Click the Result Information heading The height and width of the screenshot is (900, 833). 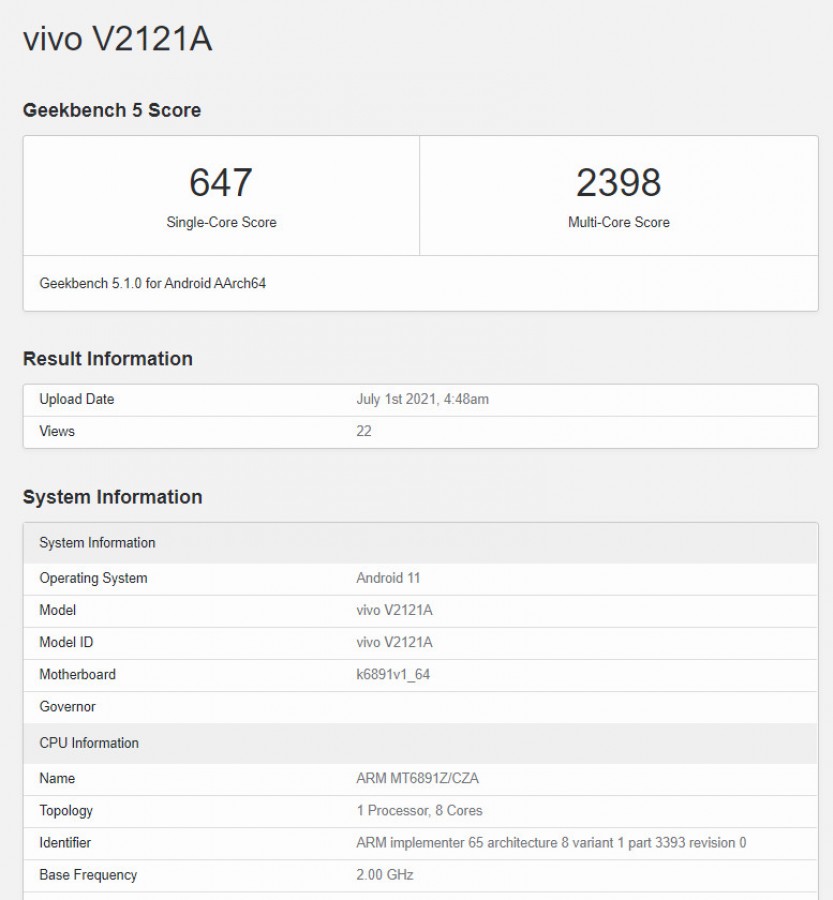[x=108, y=359]
